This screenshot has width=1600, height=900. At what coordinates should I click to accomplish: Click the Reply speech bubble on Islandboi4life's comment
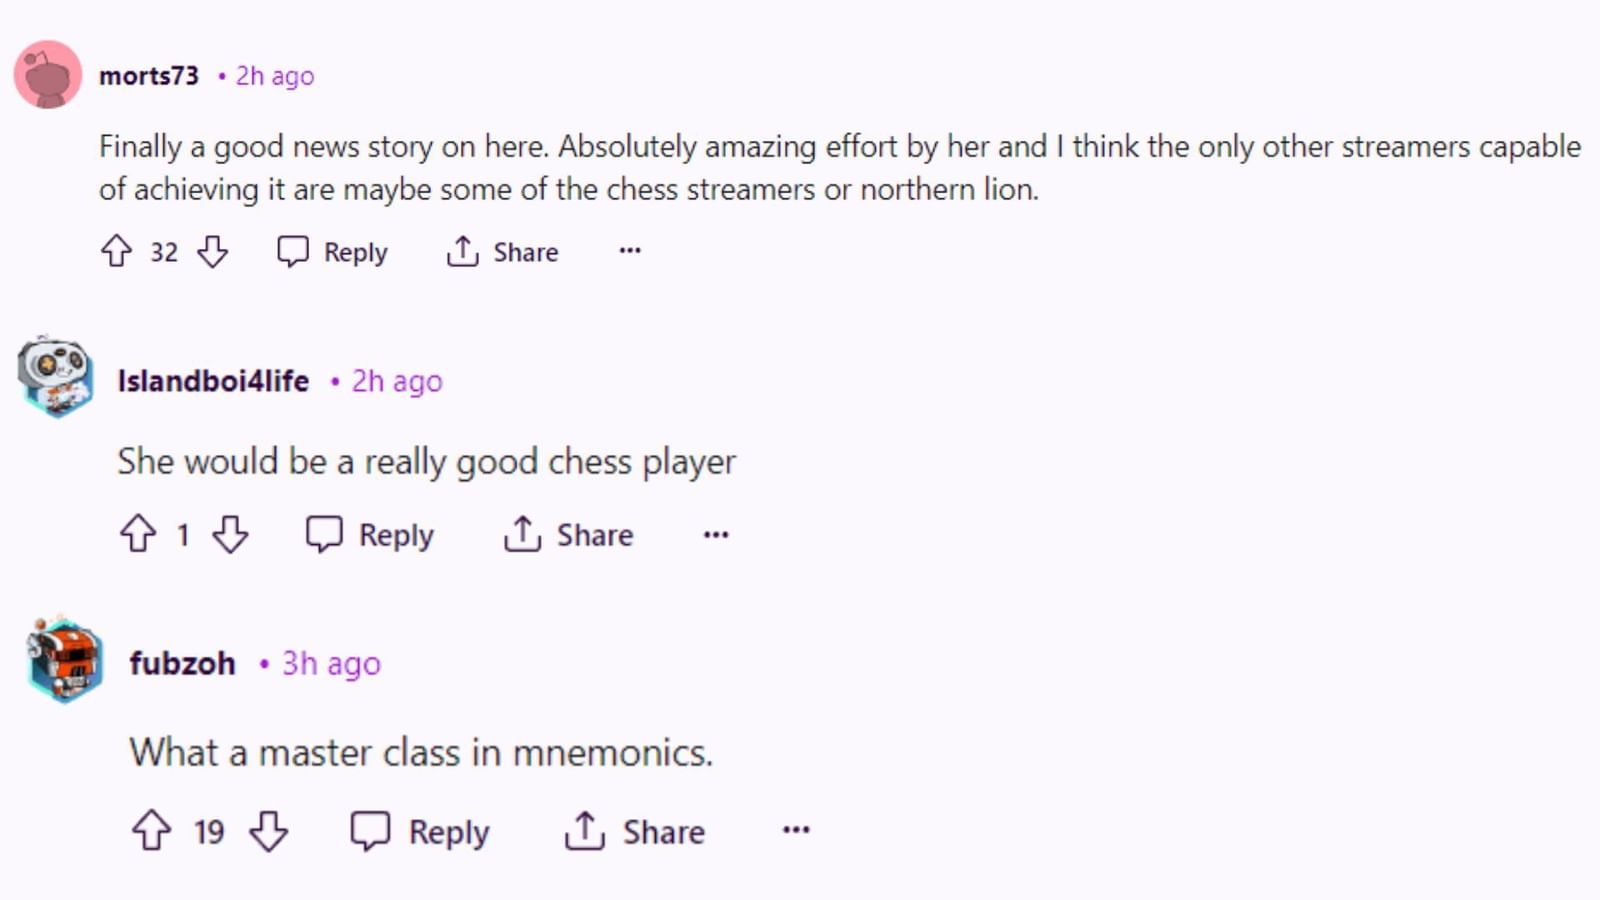coord(324,535)
